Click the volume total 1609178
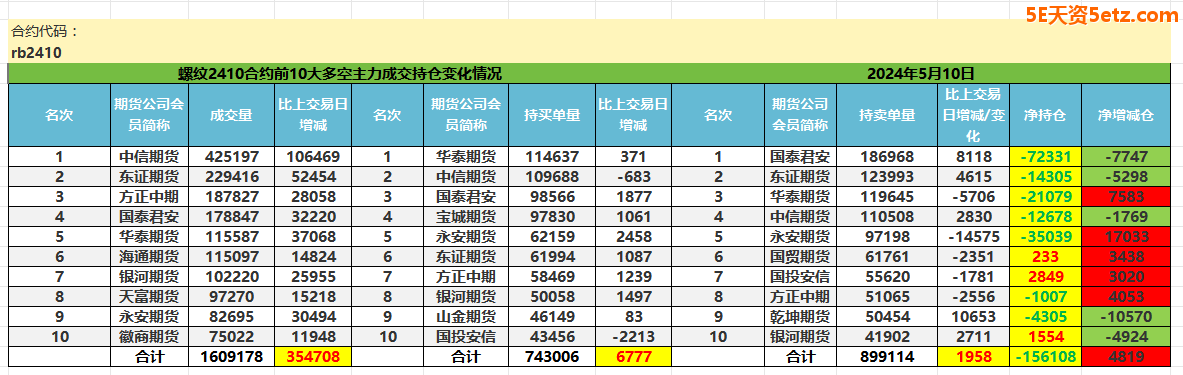Screen dimensions: 1183x375 232,357
